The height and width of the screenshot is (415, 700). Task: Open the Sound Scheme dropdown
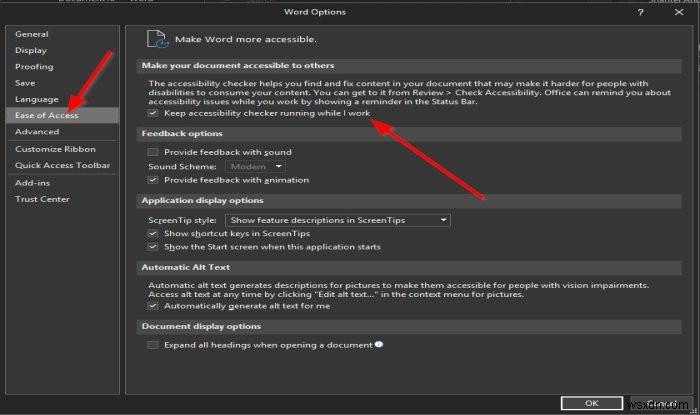(x=255, y=166)
